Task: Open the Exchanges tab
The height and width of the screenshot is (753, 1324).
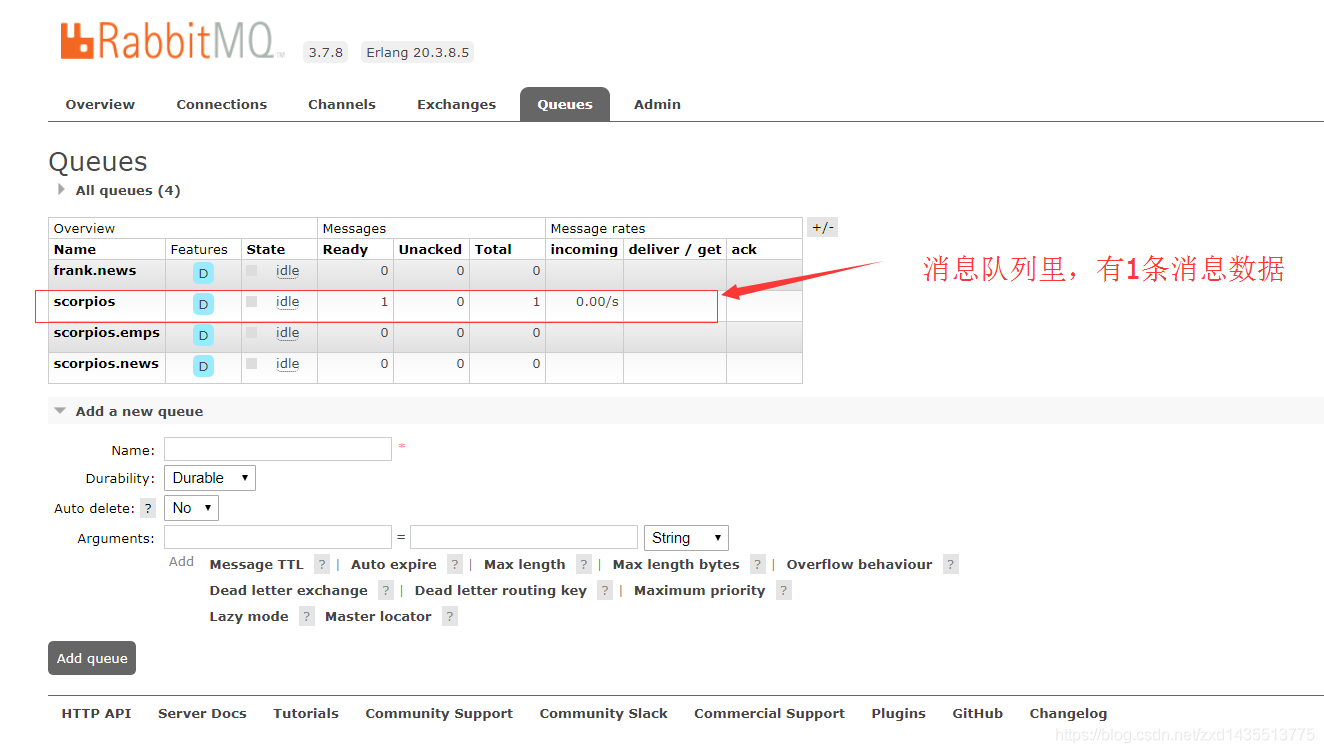Action: [x=457, y=104]
